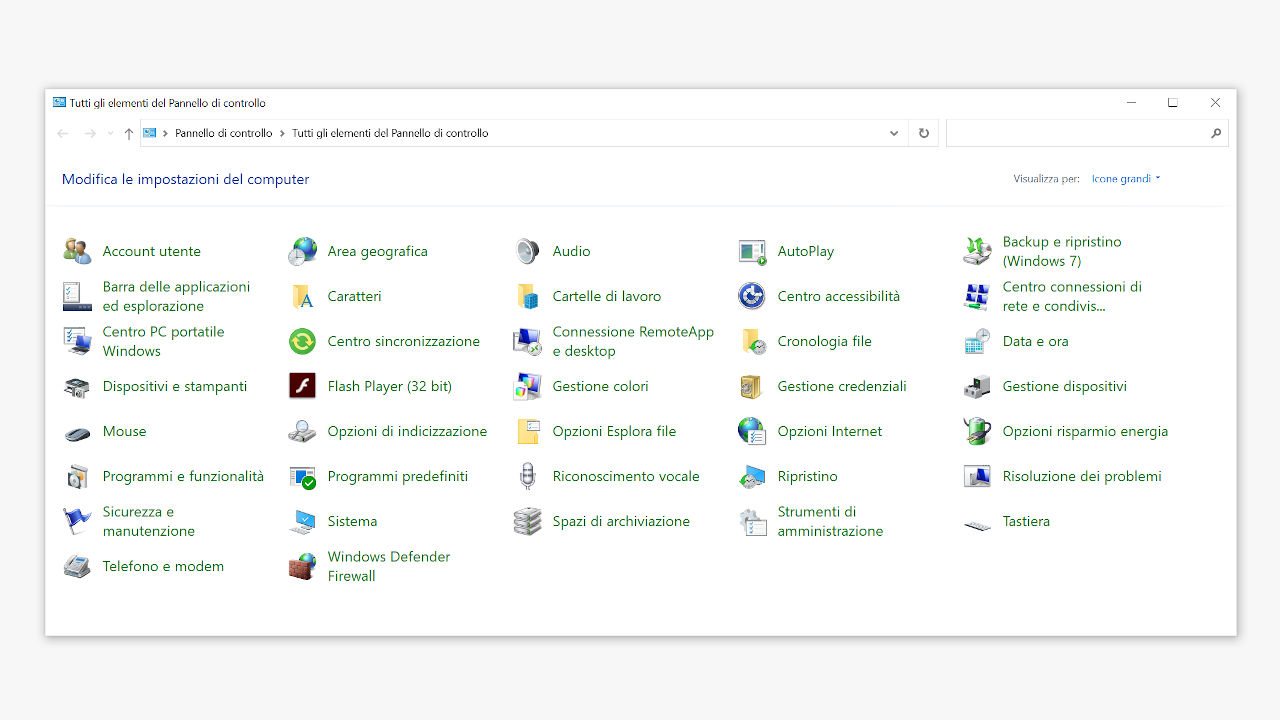
Task: Open Connessione RemoteApp e desktop icon
Action: pyautogui.click(x=527, y=341)
